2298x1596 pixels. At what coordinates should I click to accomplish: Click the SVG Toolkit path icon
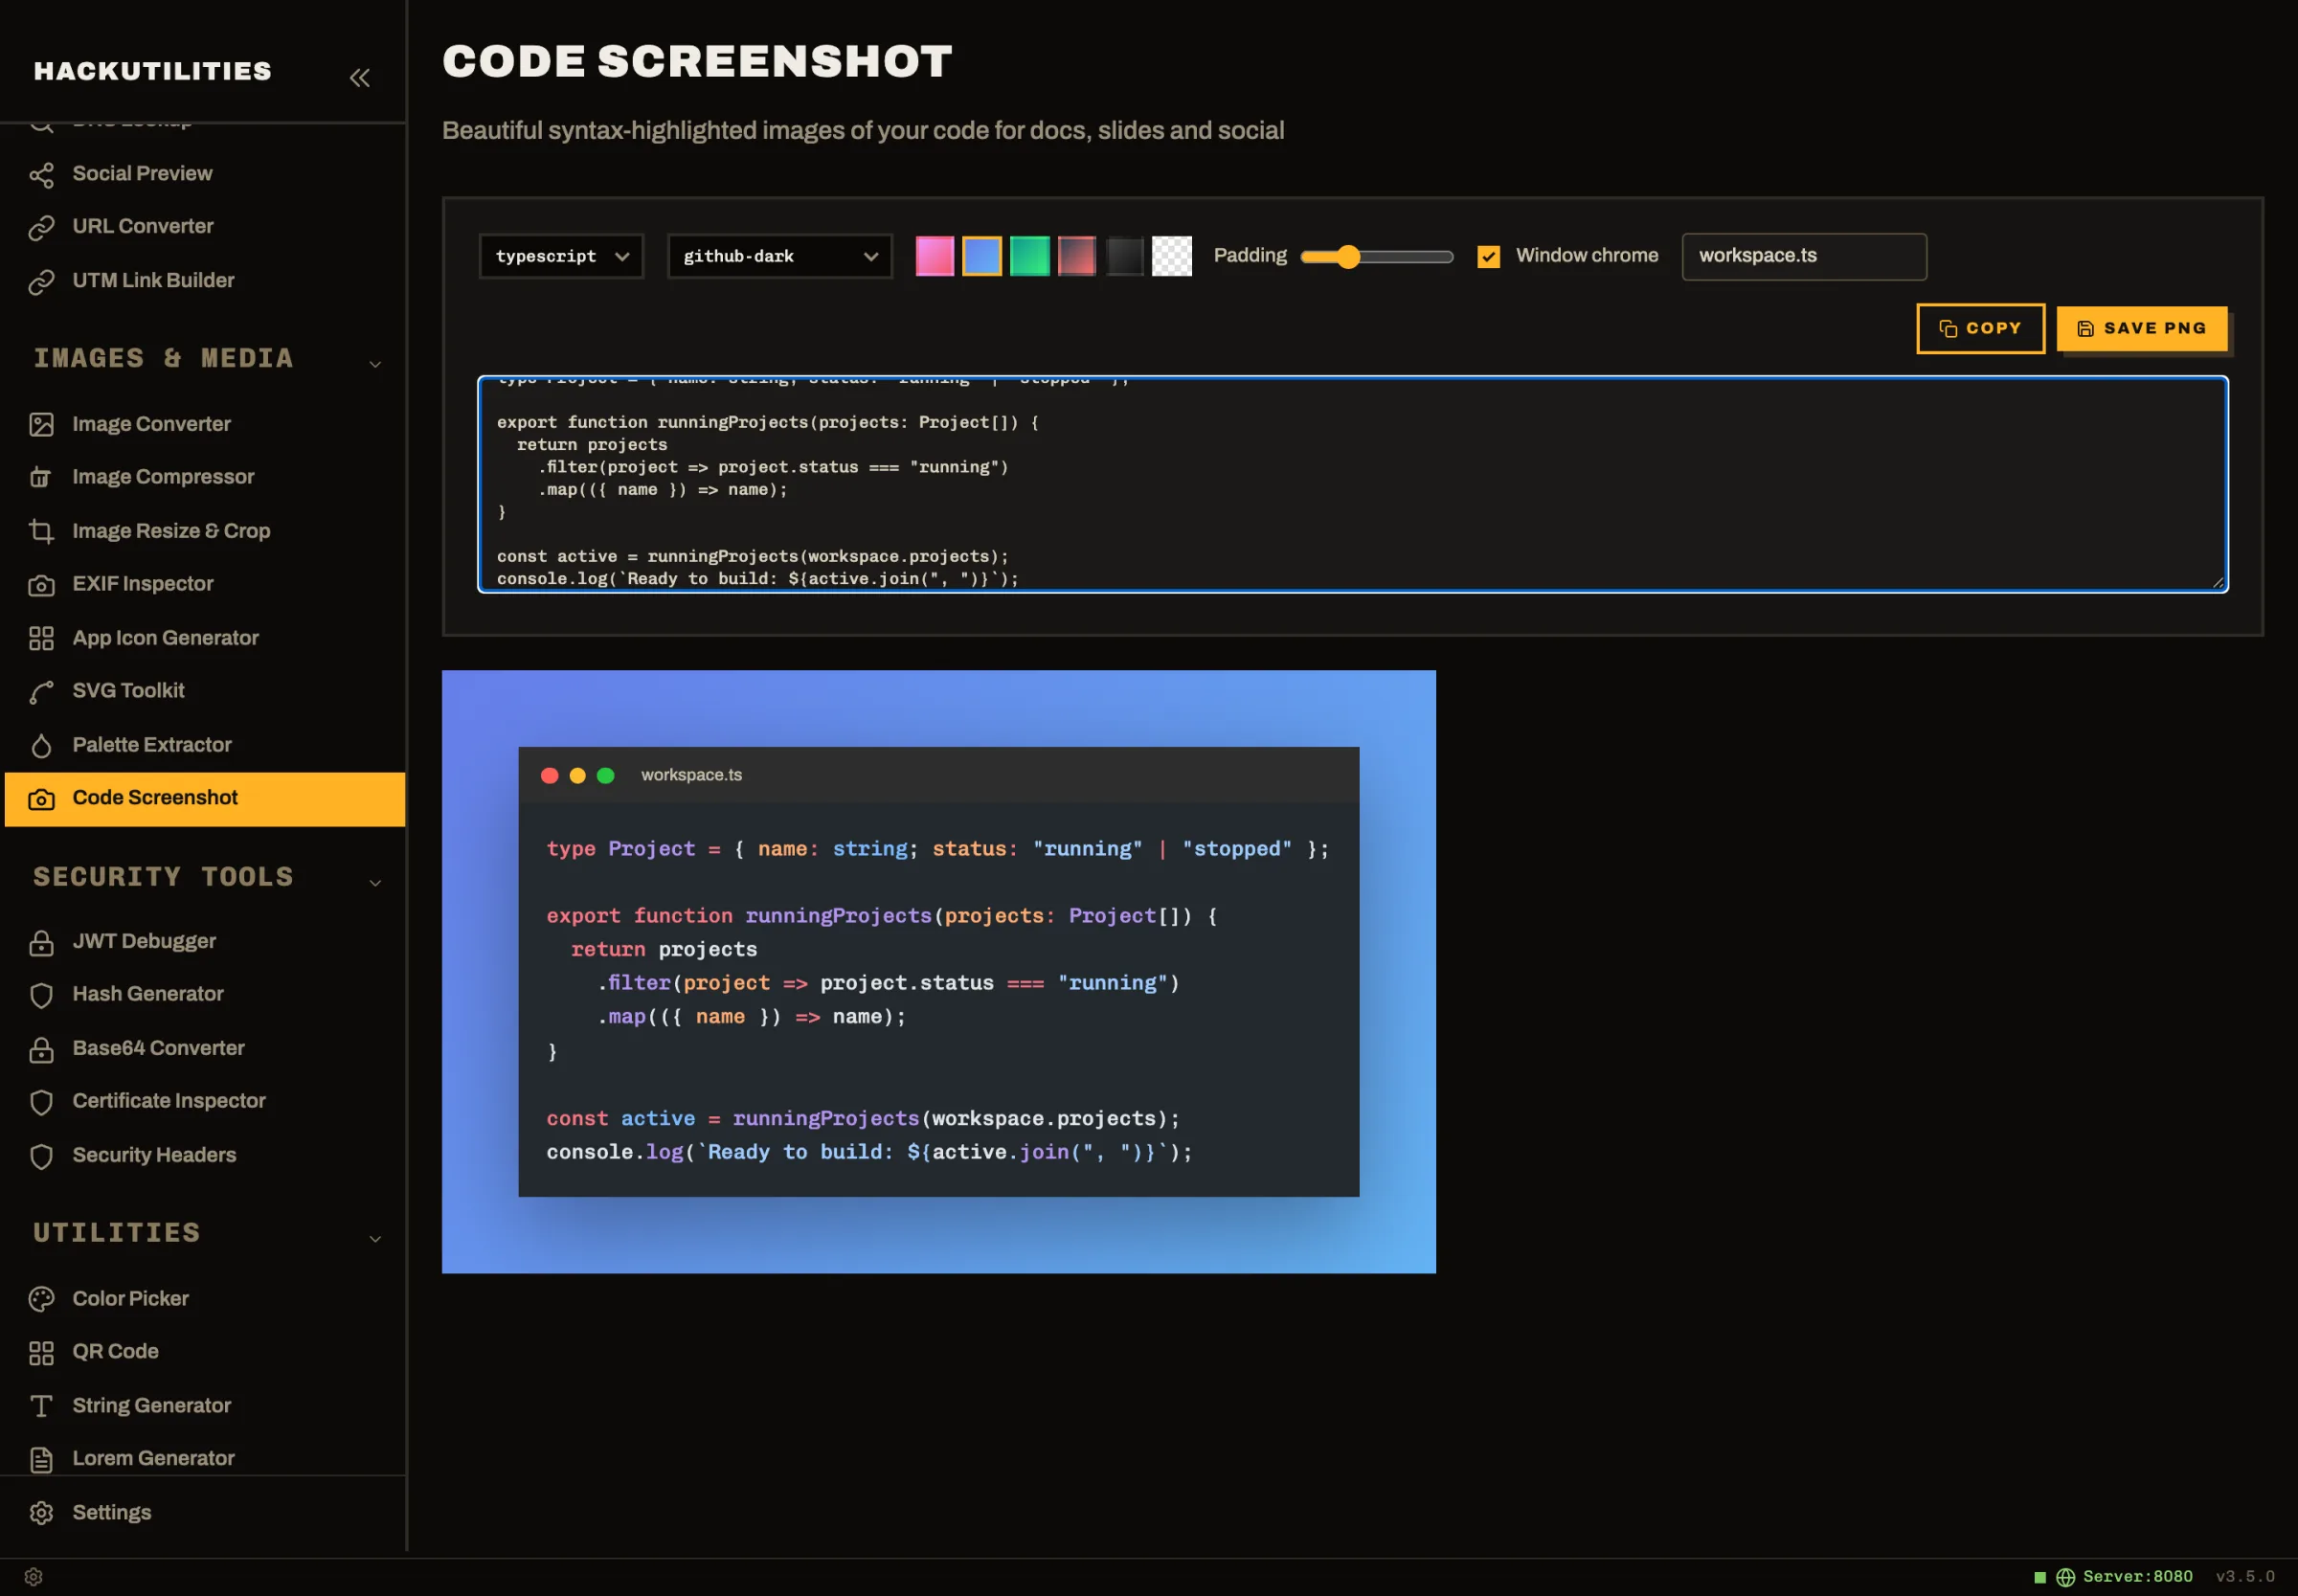click(41, 692)
